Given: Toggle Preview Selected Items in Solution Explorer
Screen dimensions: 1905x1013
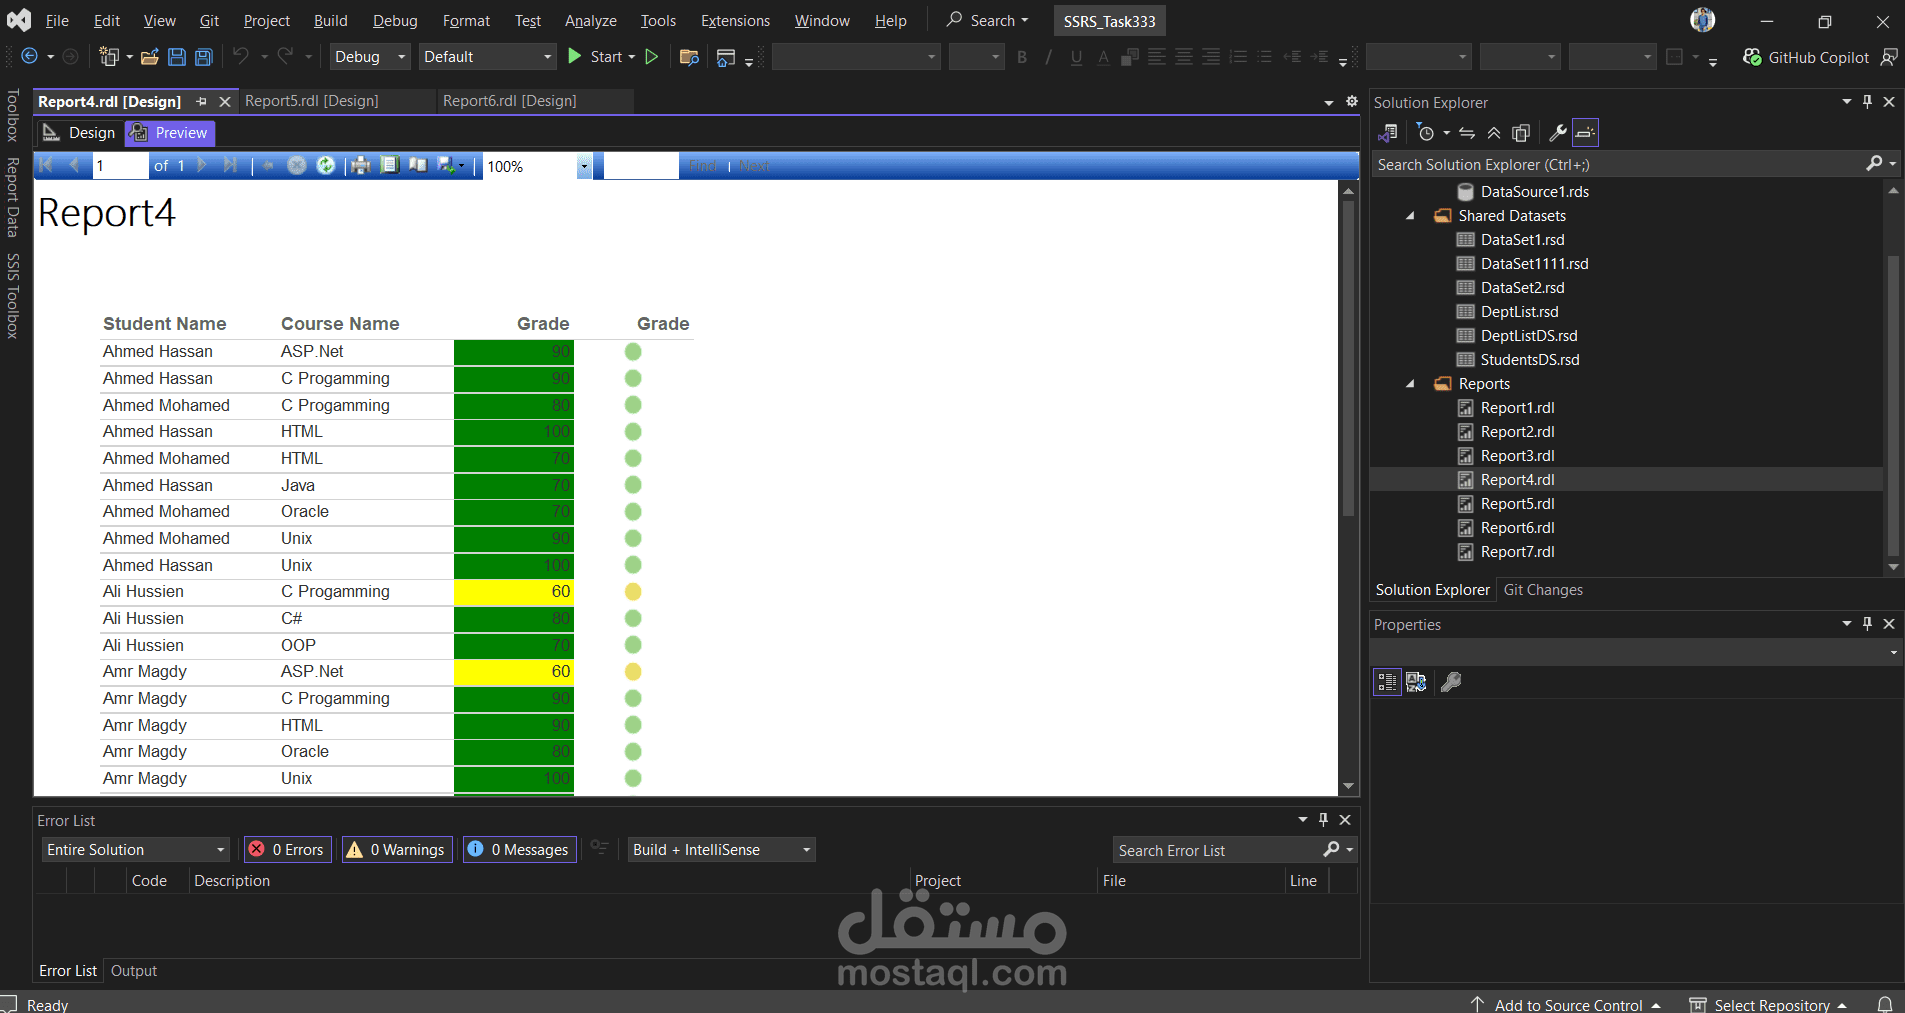Looking at the screenshot, I should click(x=1586, y=133).
